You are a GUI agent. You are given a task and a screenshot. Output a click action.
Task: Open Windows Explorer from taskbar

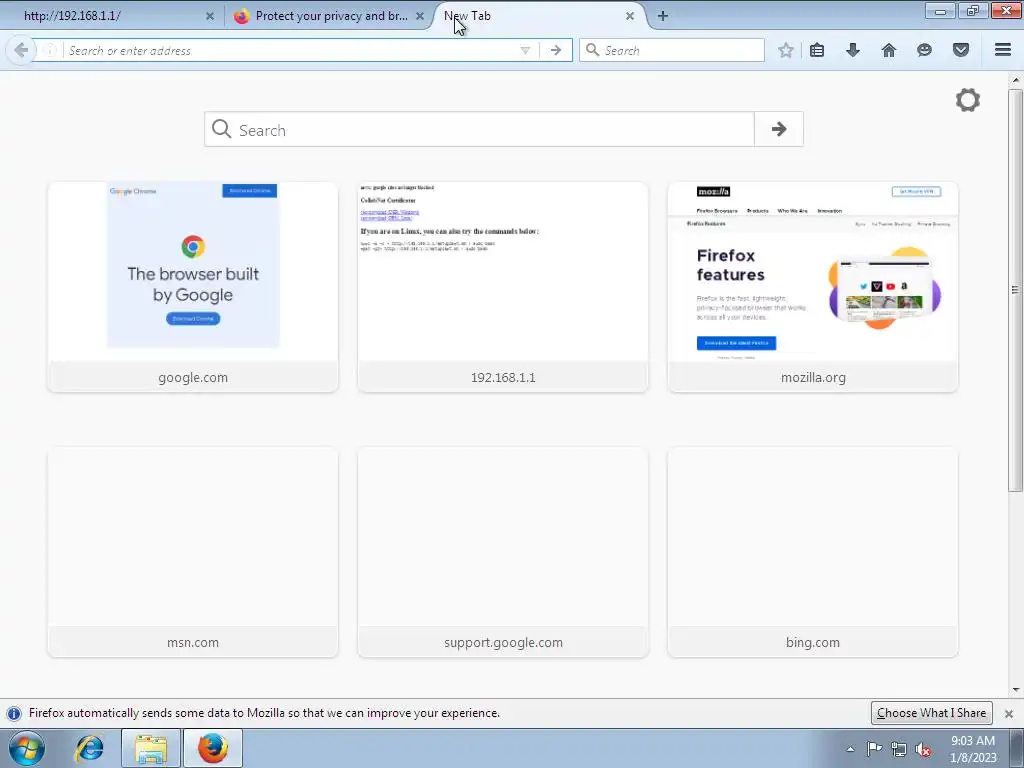click(x=151, y=748)
